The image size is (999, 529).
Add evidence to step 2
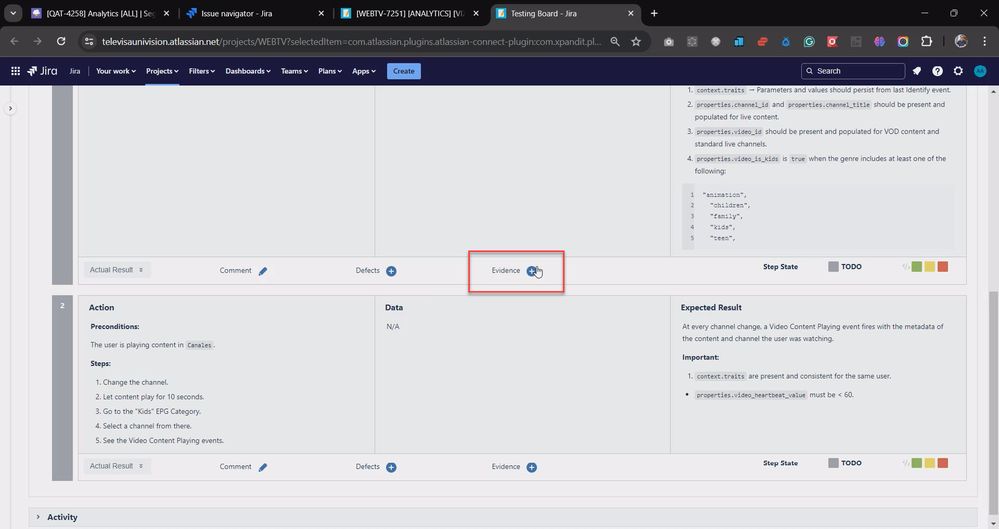point(531,467)
